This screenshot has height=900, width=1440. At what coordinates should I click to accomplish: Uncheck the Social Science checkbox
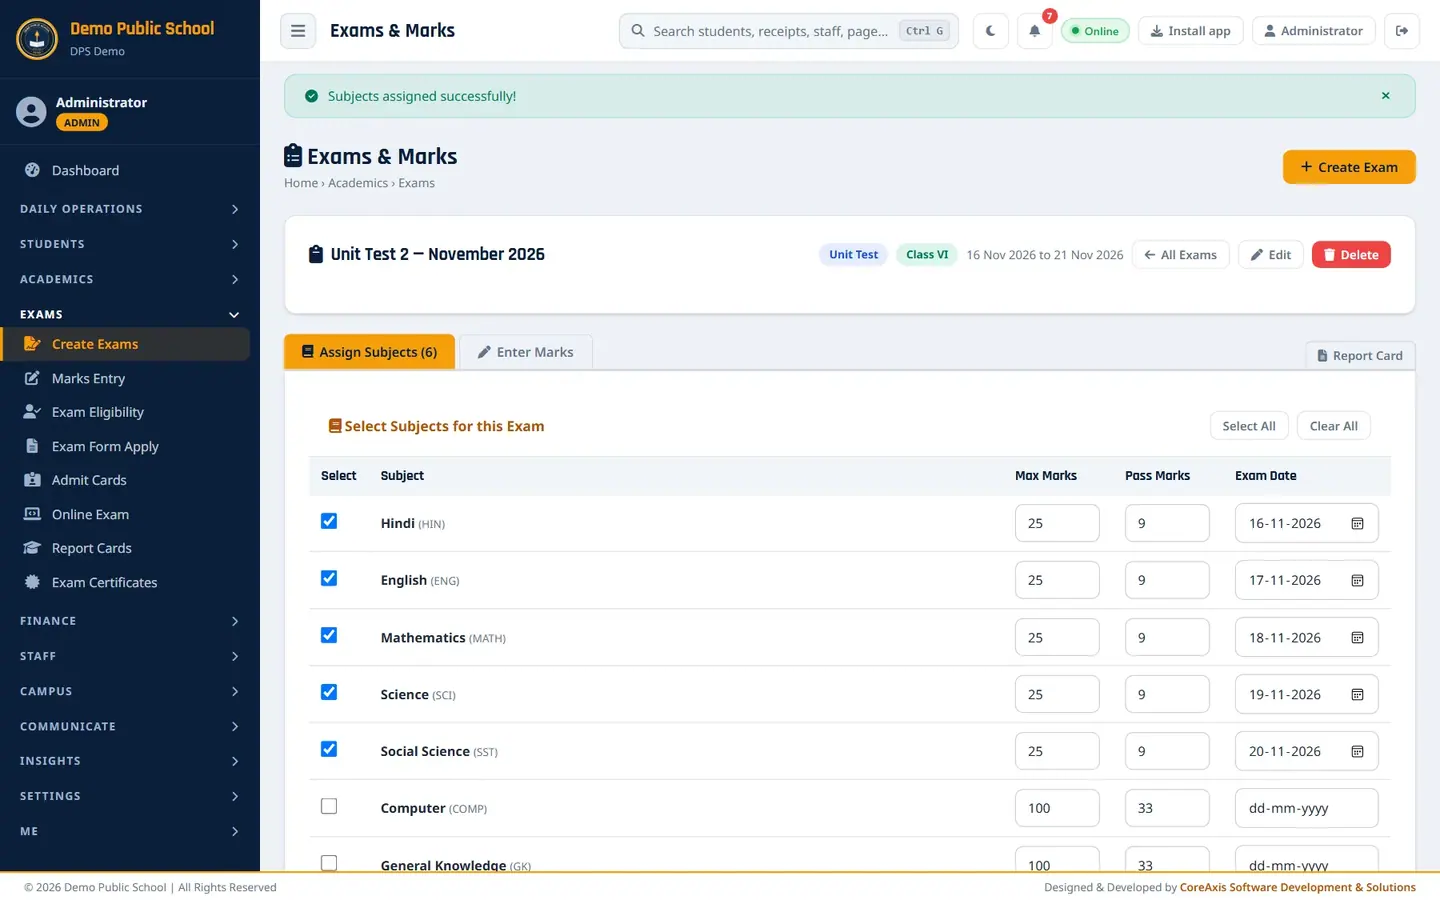[329, 749]
